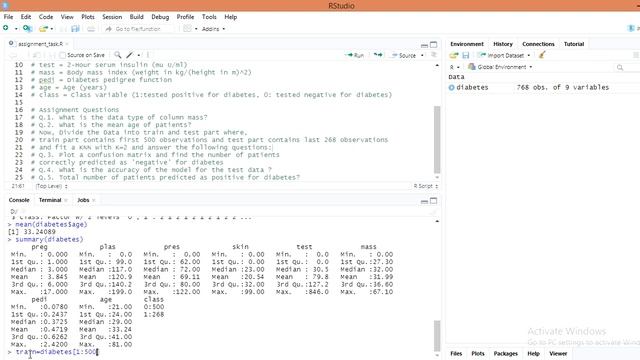Switch to the Tutorial tab

[574, 44]
